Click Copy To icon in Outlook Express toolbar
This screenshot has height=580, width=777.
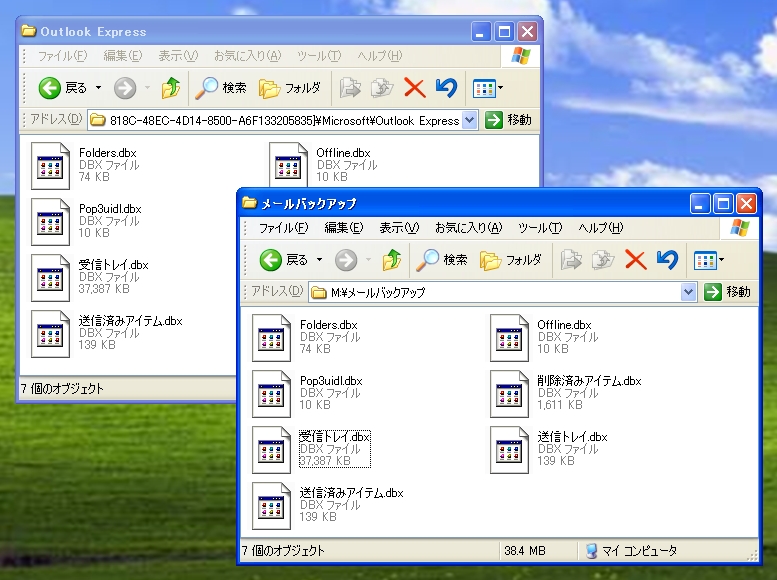click(382, 88)
